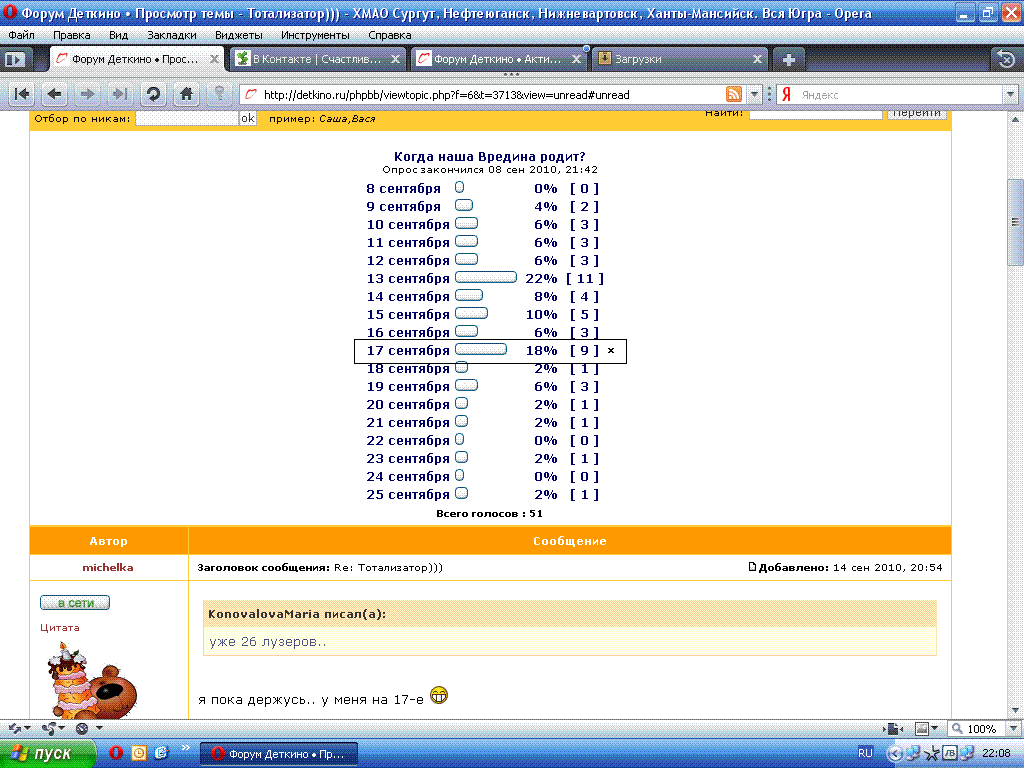
Task: Click the small post icon beside Добавлено
Action: pyautogui.click(x=752, y=567)
